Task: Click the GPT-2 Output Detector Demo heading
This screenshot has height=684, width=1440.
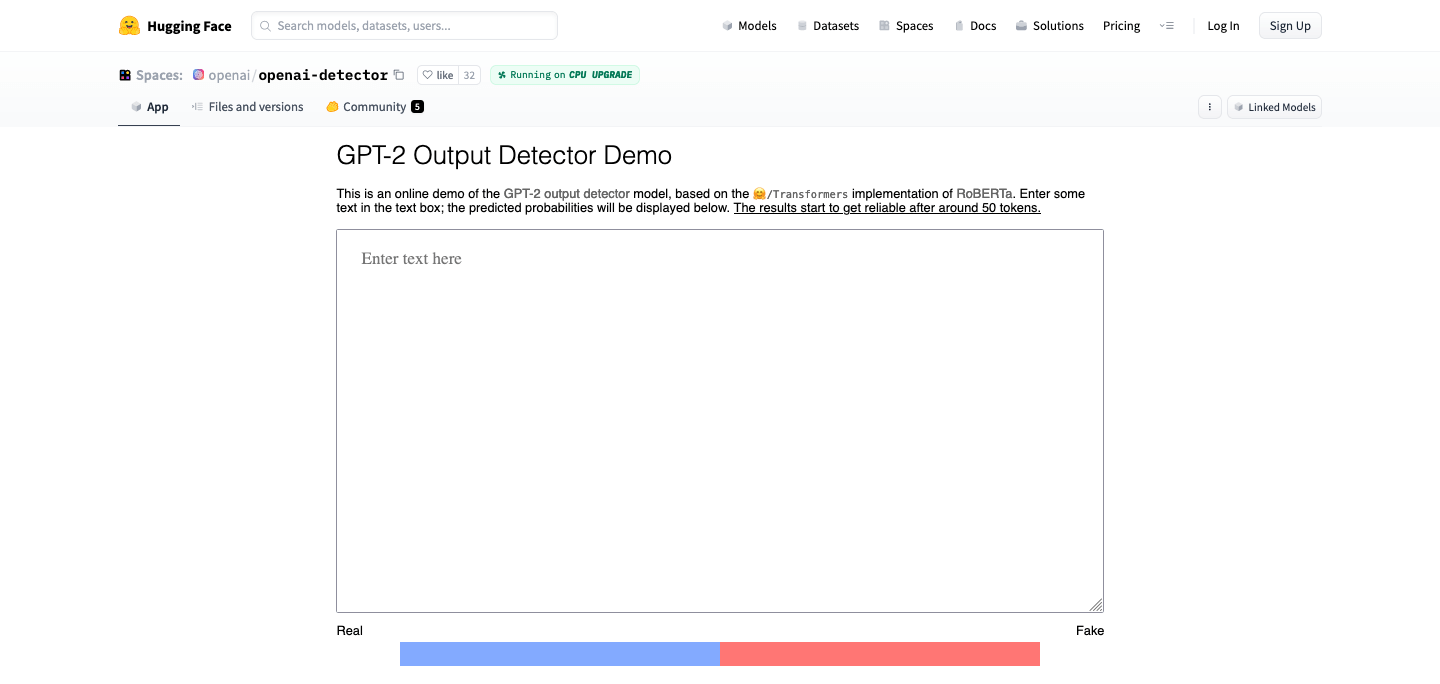Action: (x=504, y=156)
